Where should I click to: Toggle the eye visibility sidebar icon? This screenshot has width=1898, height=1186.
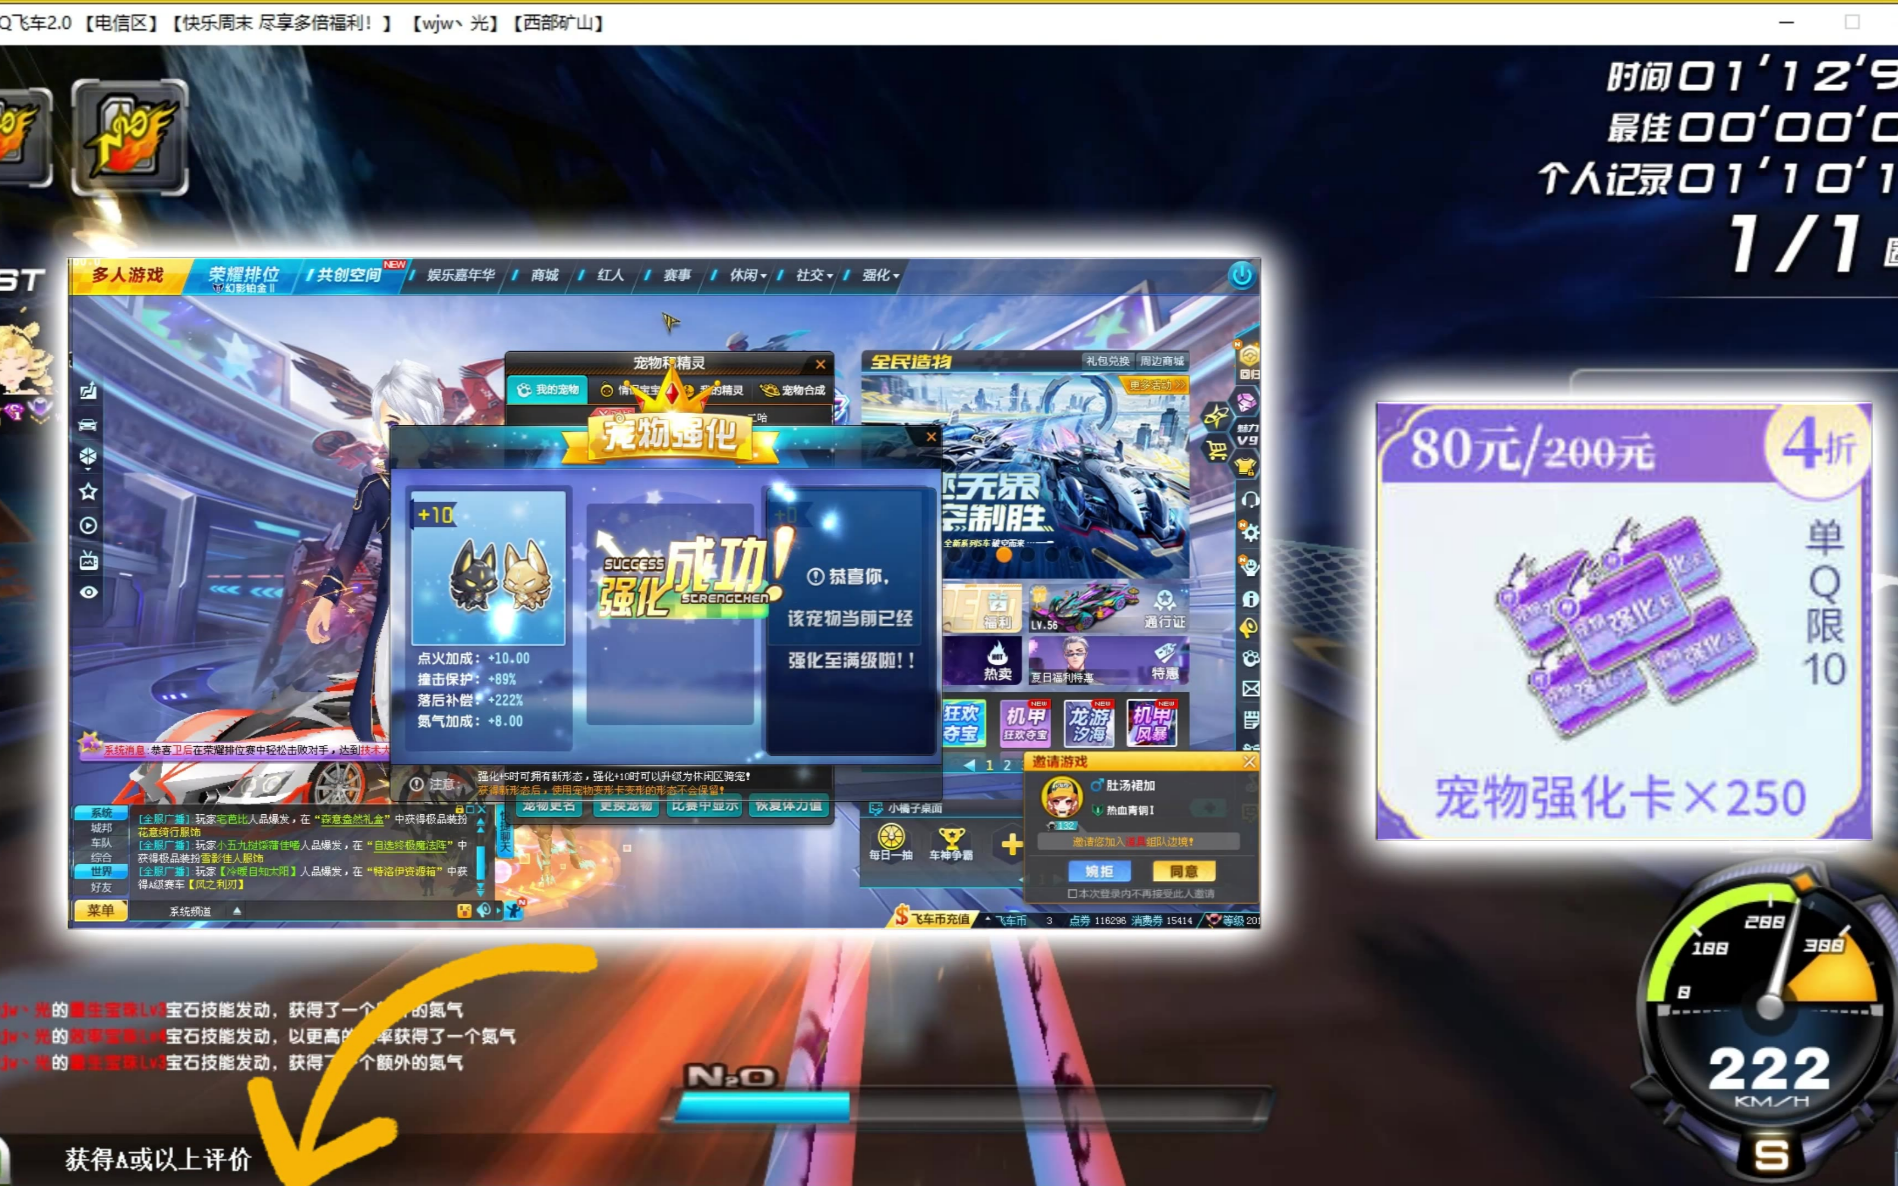89,593
